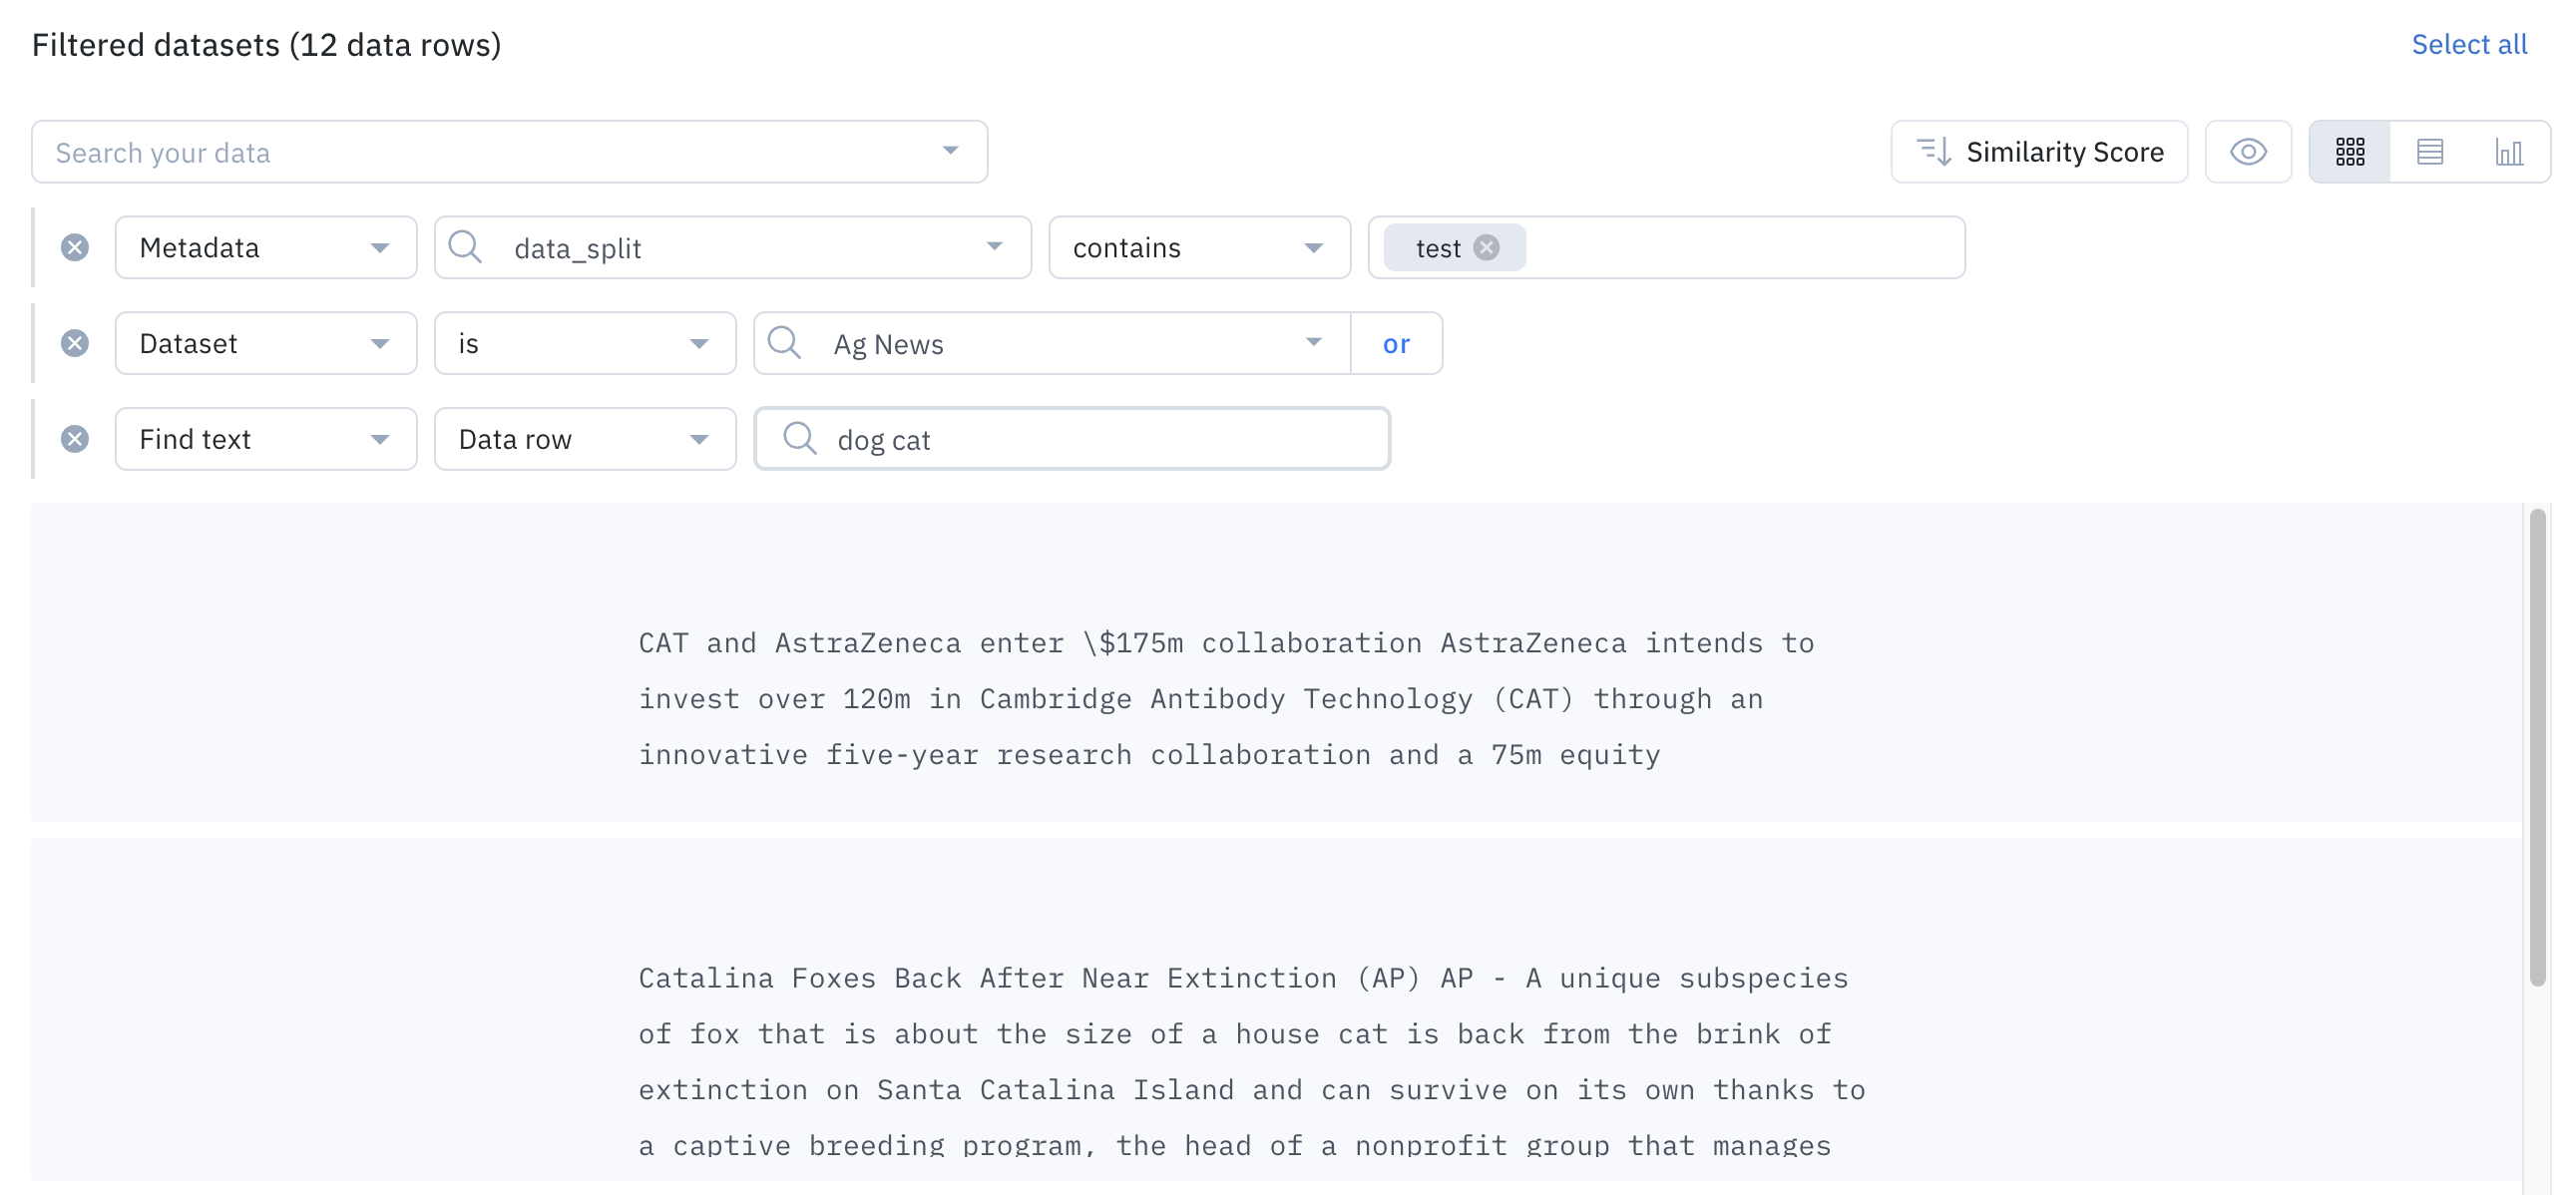Open the Find text filter type dropdown
This screenshot has width=2576, height=1195.
coord(266,439)
